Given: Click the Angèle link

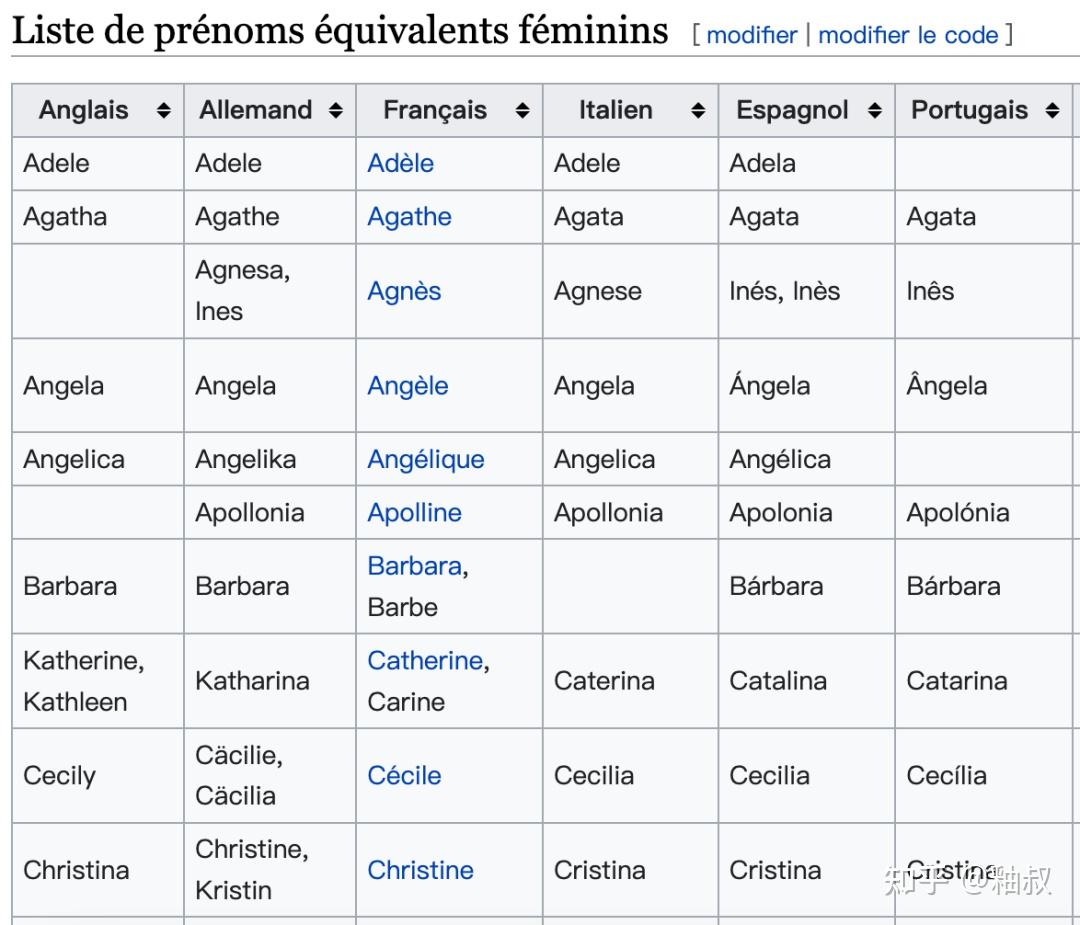Looking at the screenshot, I should [407, 386].
